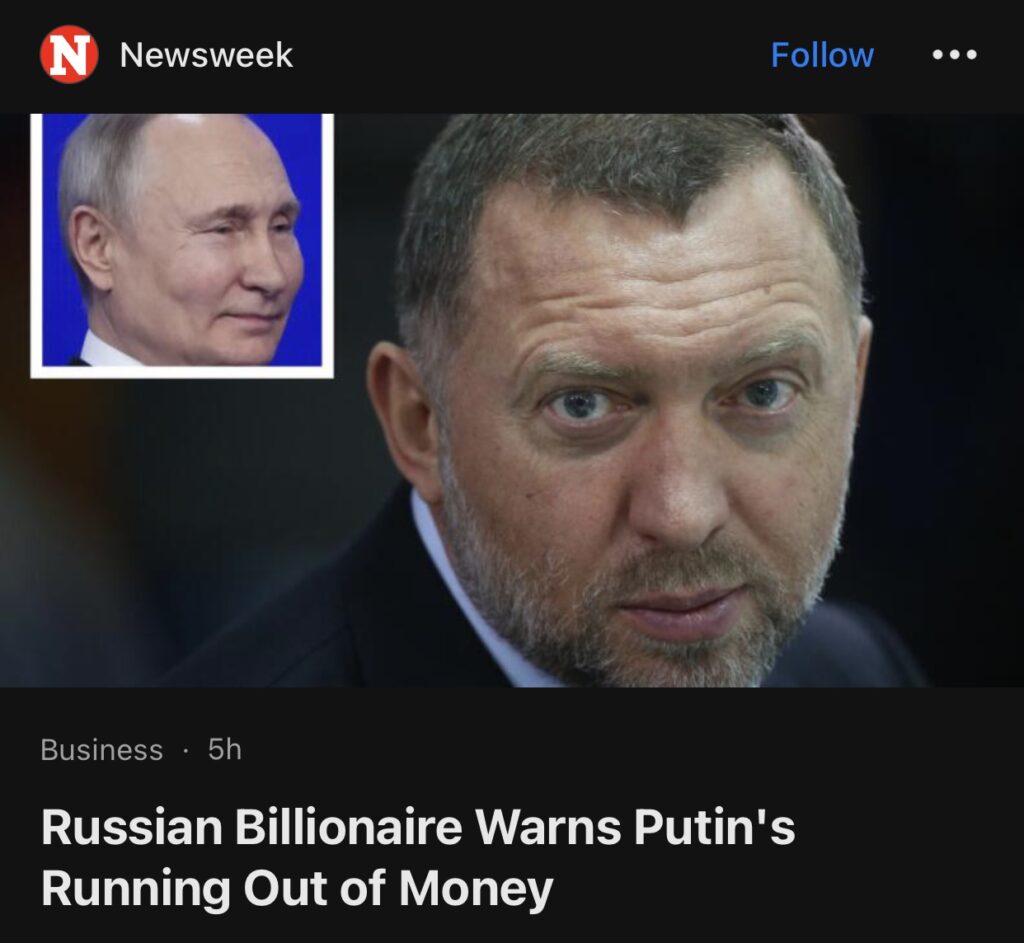The width and height of the screenshot is (1024, 943).
Task: Click the word "Putin's" in the headline
Action: (x=716, y=830)
